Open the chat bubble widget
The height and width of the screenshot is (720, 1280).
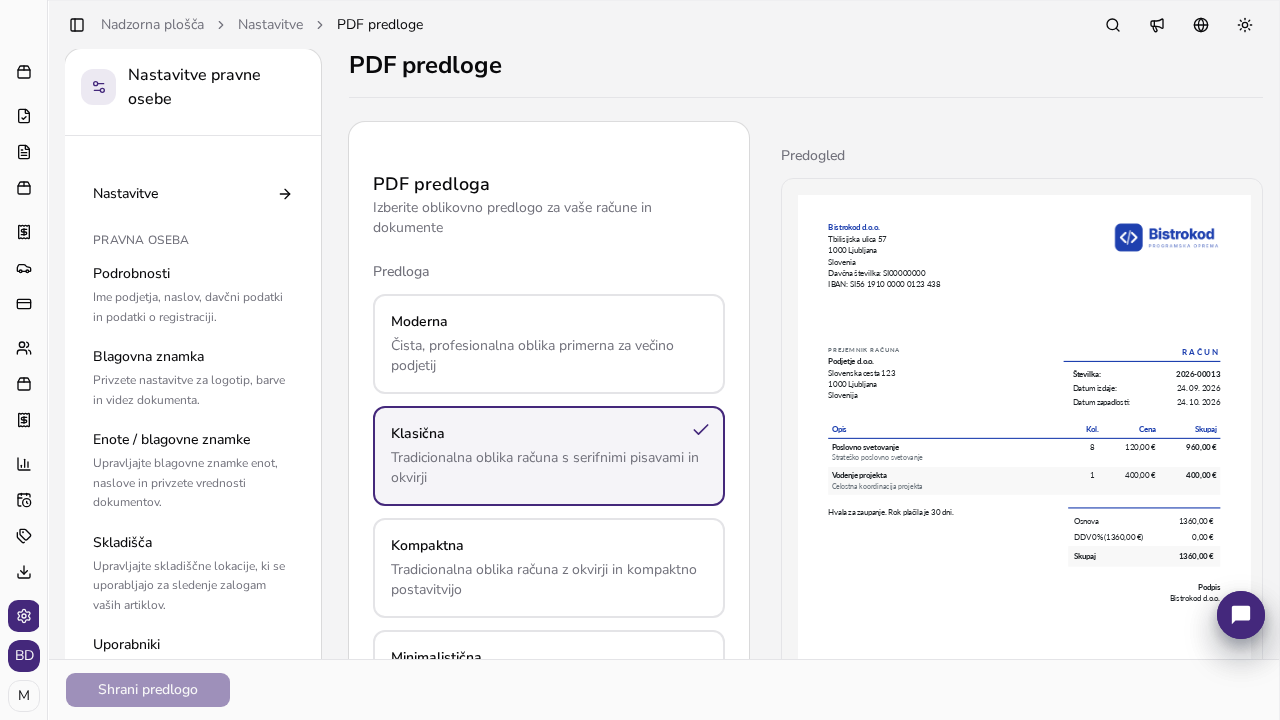pos(1241,615)
